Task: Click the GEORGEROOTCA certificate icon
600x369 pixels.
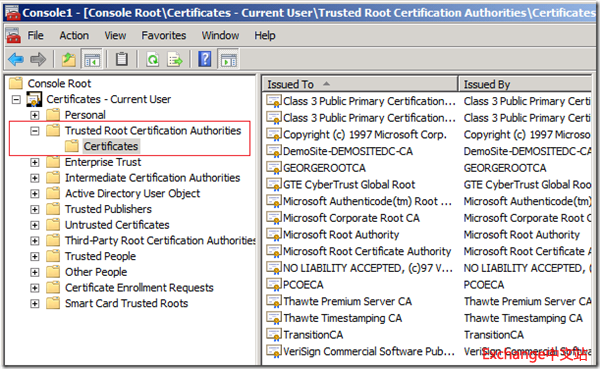Action: 274,168
